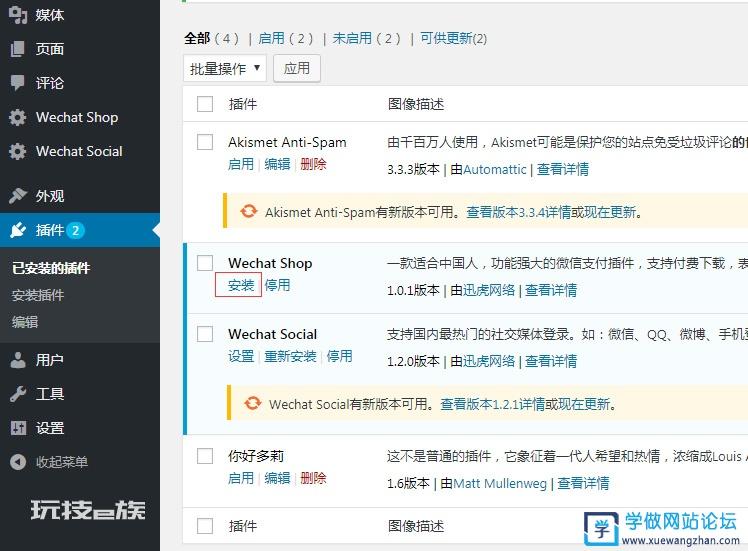The image size is (748, 551).
Task: Check the Akismet Anti-Spam plugin checkbox
Action: [x=205, y=142]
